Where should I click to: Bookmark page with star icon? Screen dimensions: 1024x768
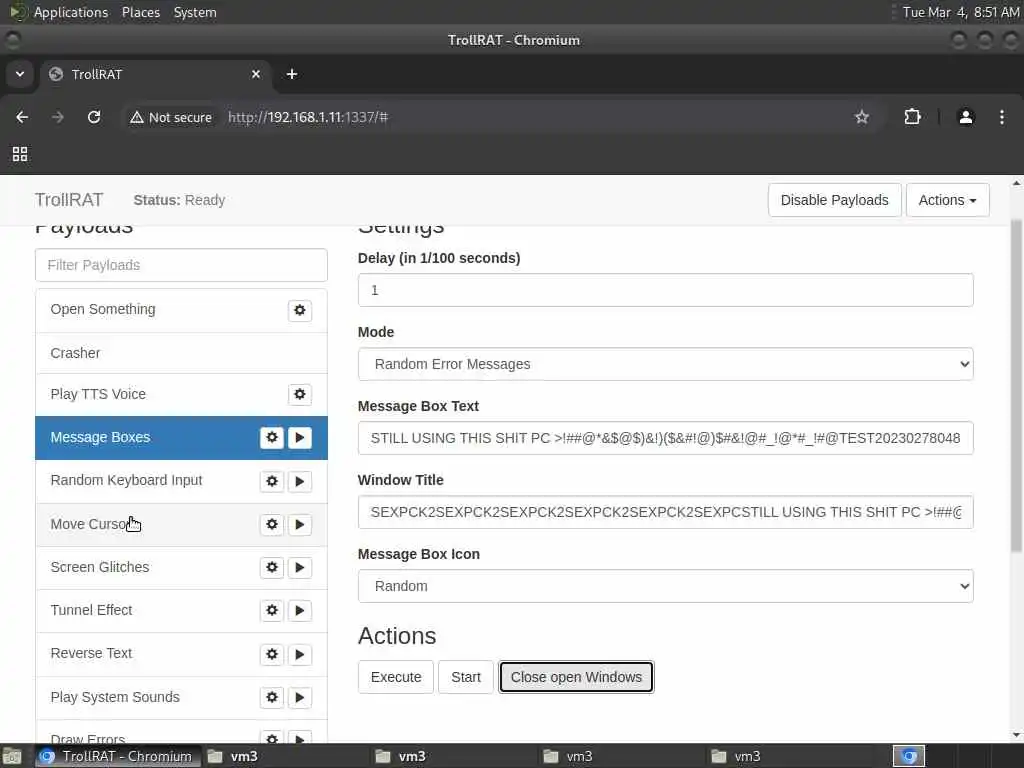coord(862,117)
